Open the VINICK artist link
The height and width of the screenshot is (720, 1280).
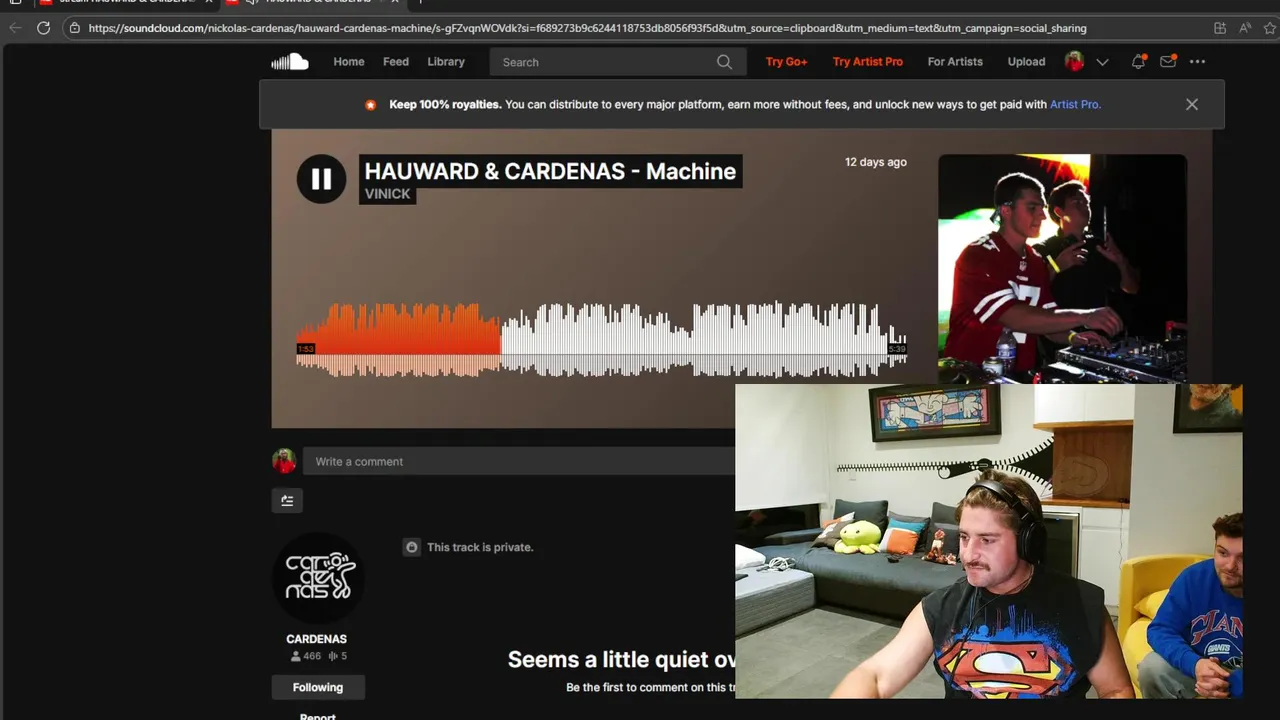387,194
